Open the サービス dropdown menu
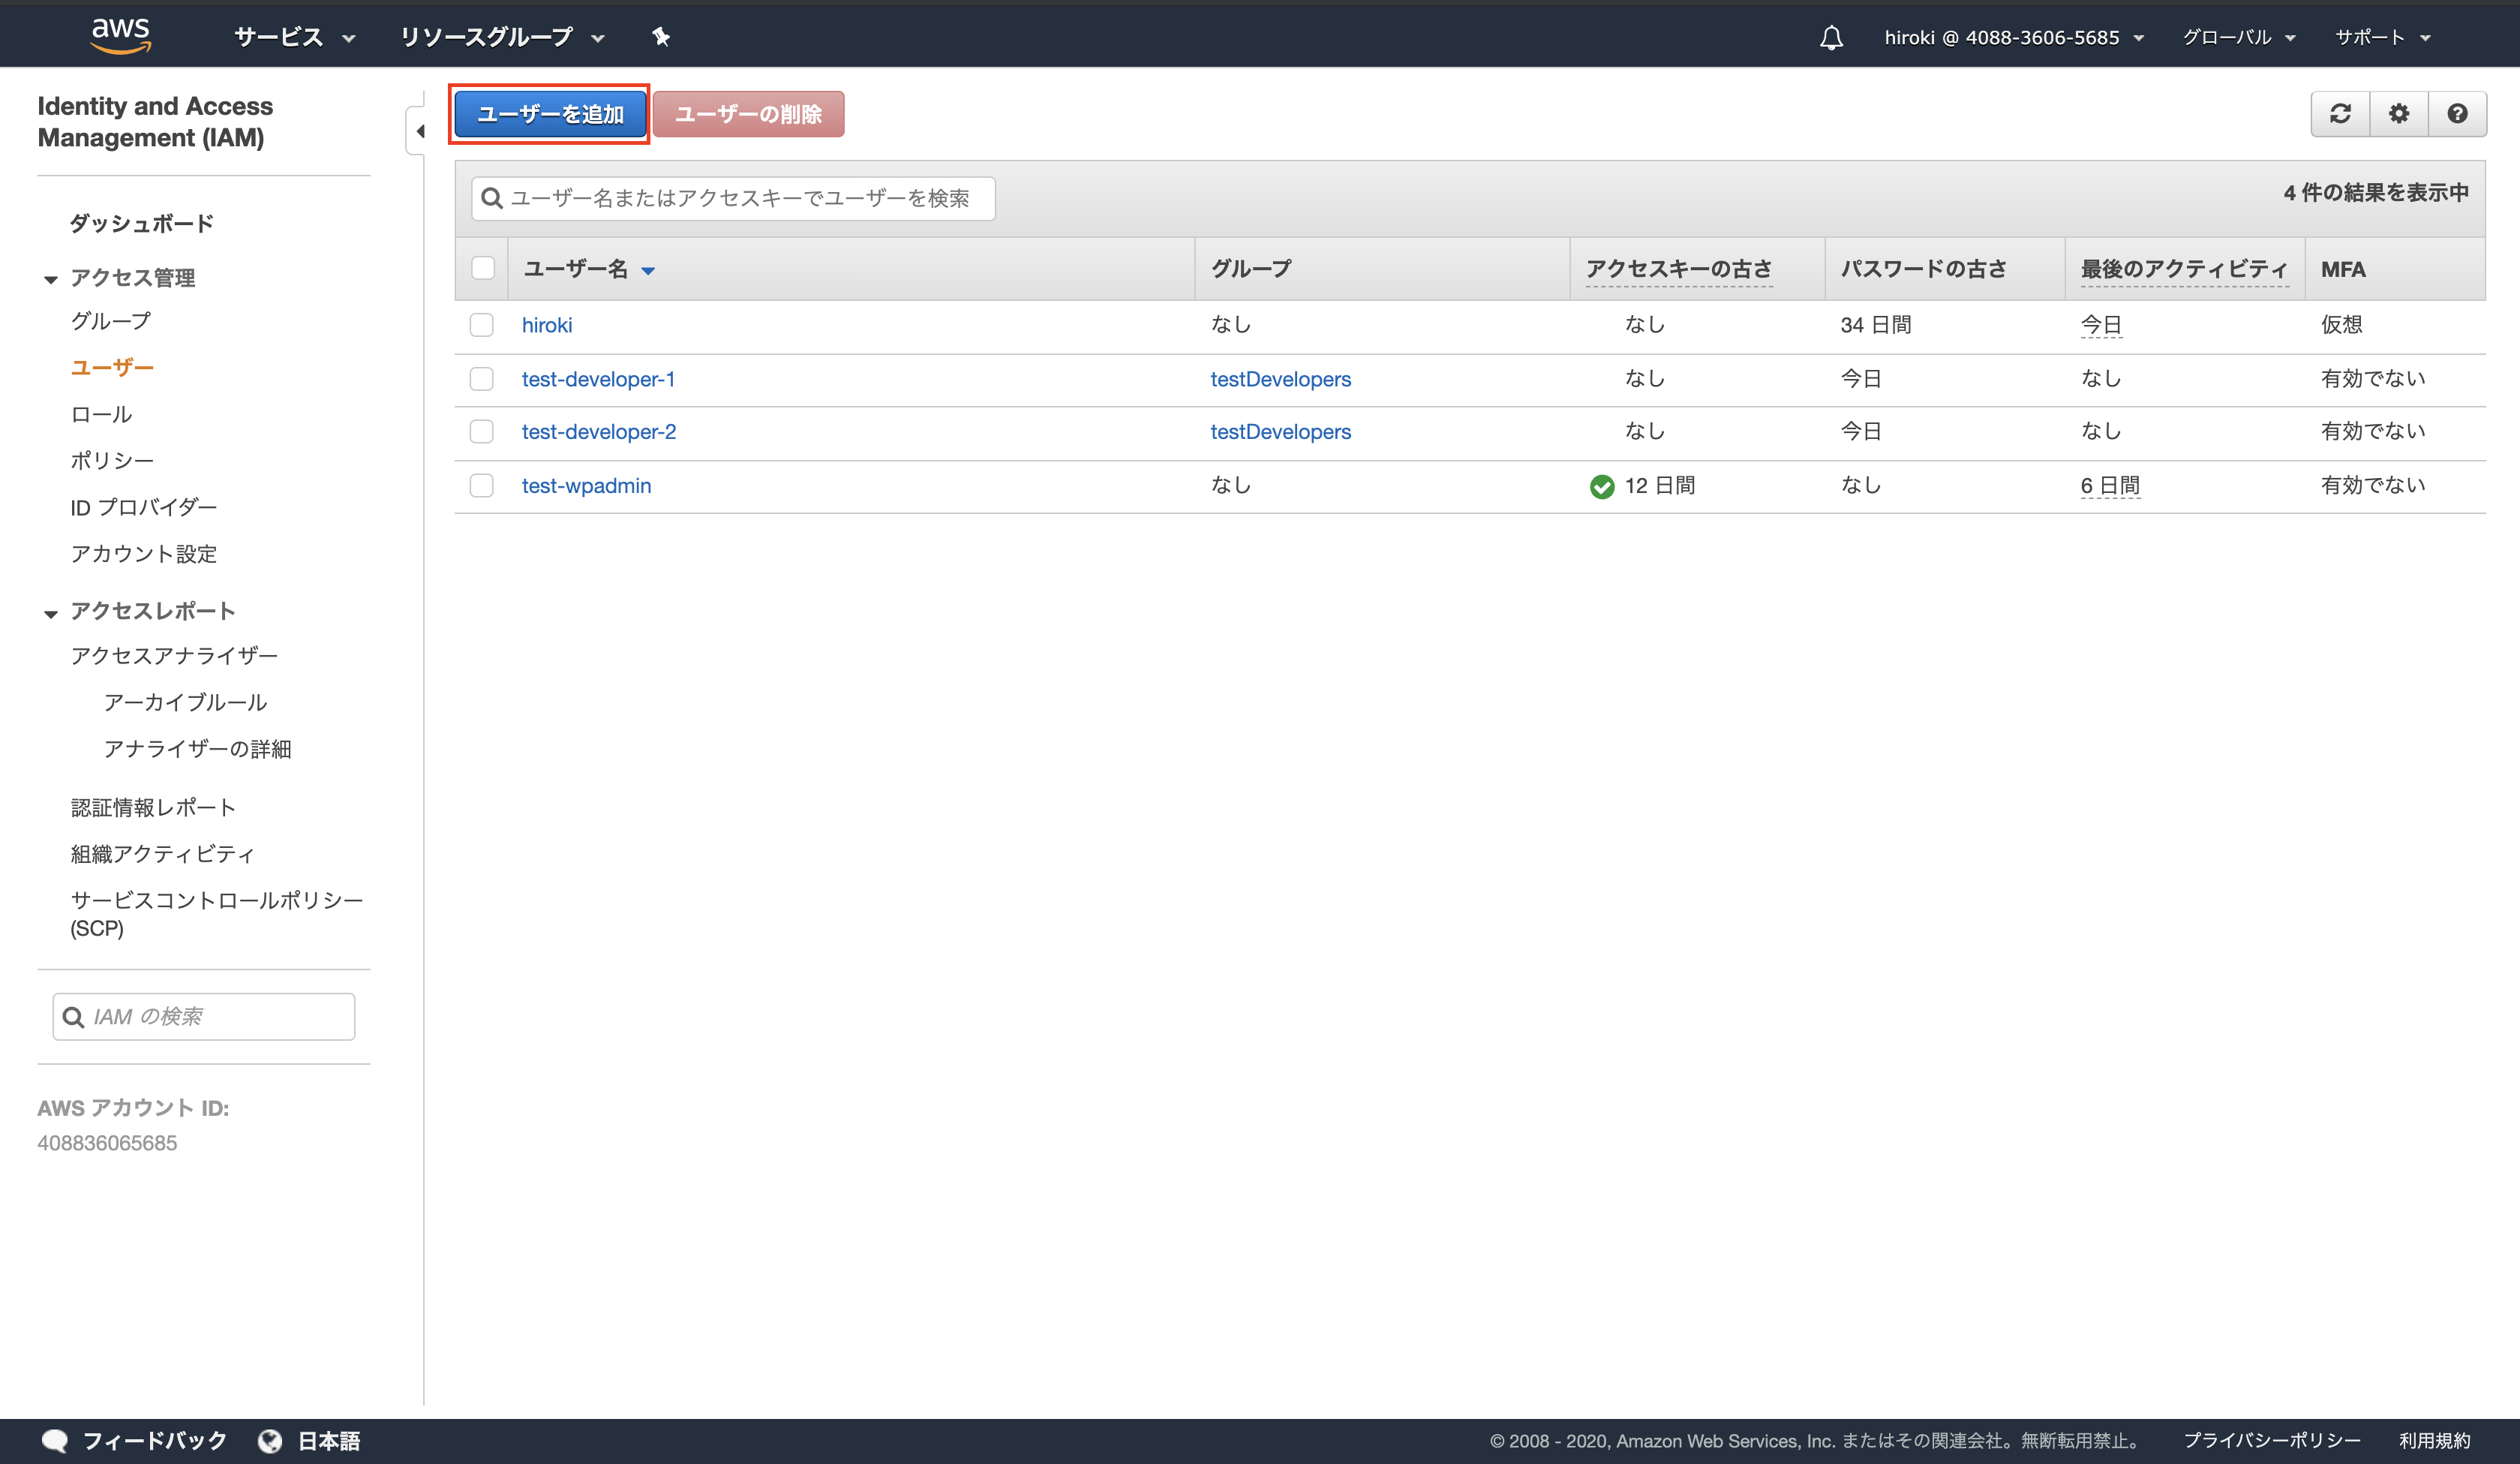This screenshot has width=2520, height=1464. point(295,37)
